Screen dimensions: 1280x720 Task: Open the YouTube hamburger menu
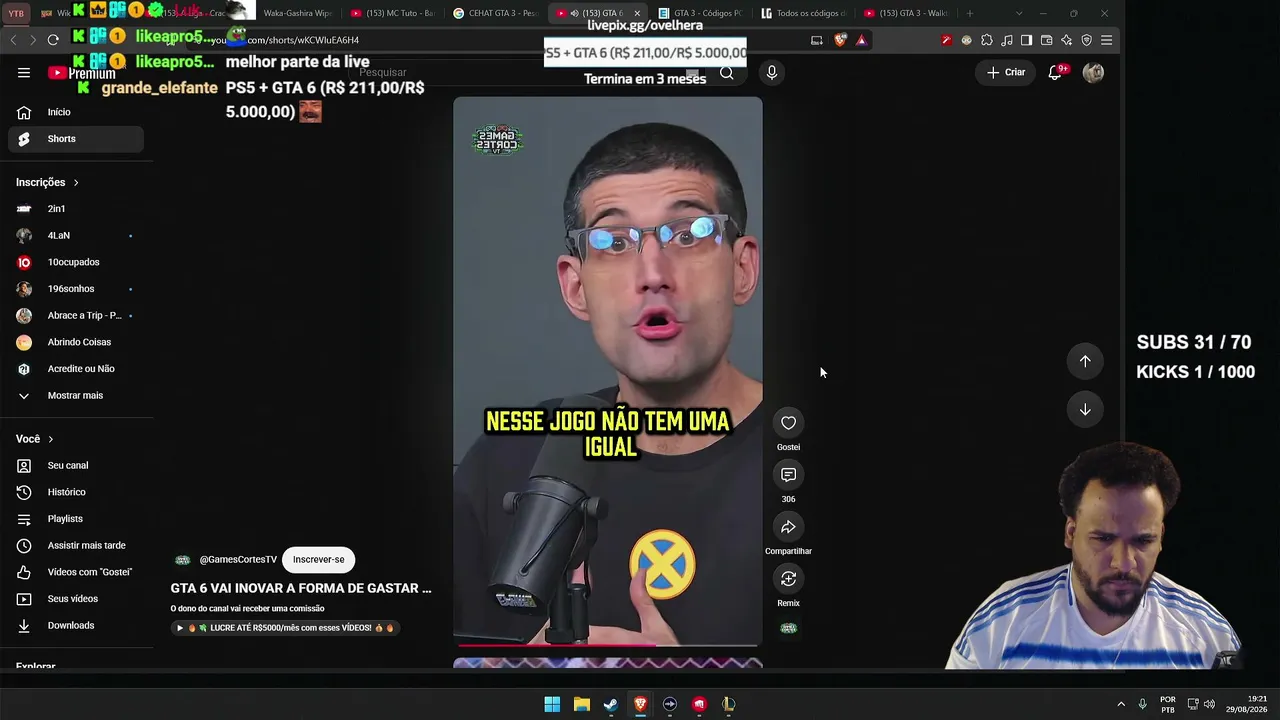pyautogui.click(x=24, y=73)
